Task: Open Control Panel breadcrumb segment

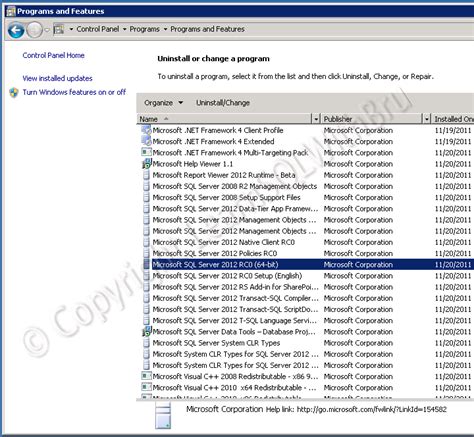Action: (98, 29)
